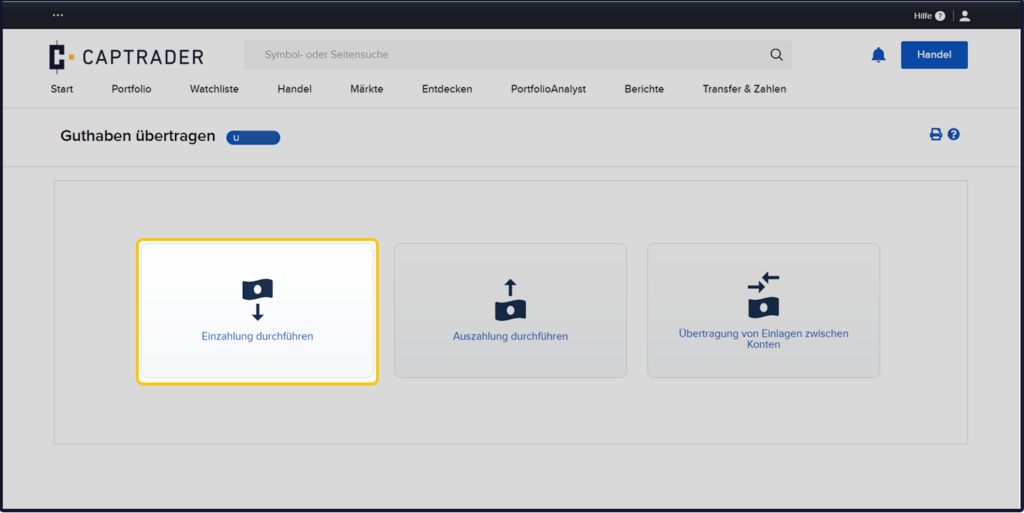
Task: Click the search magnifier icon
Action: [776, 55]
